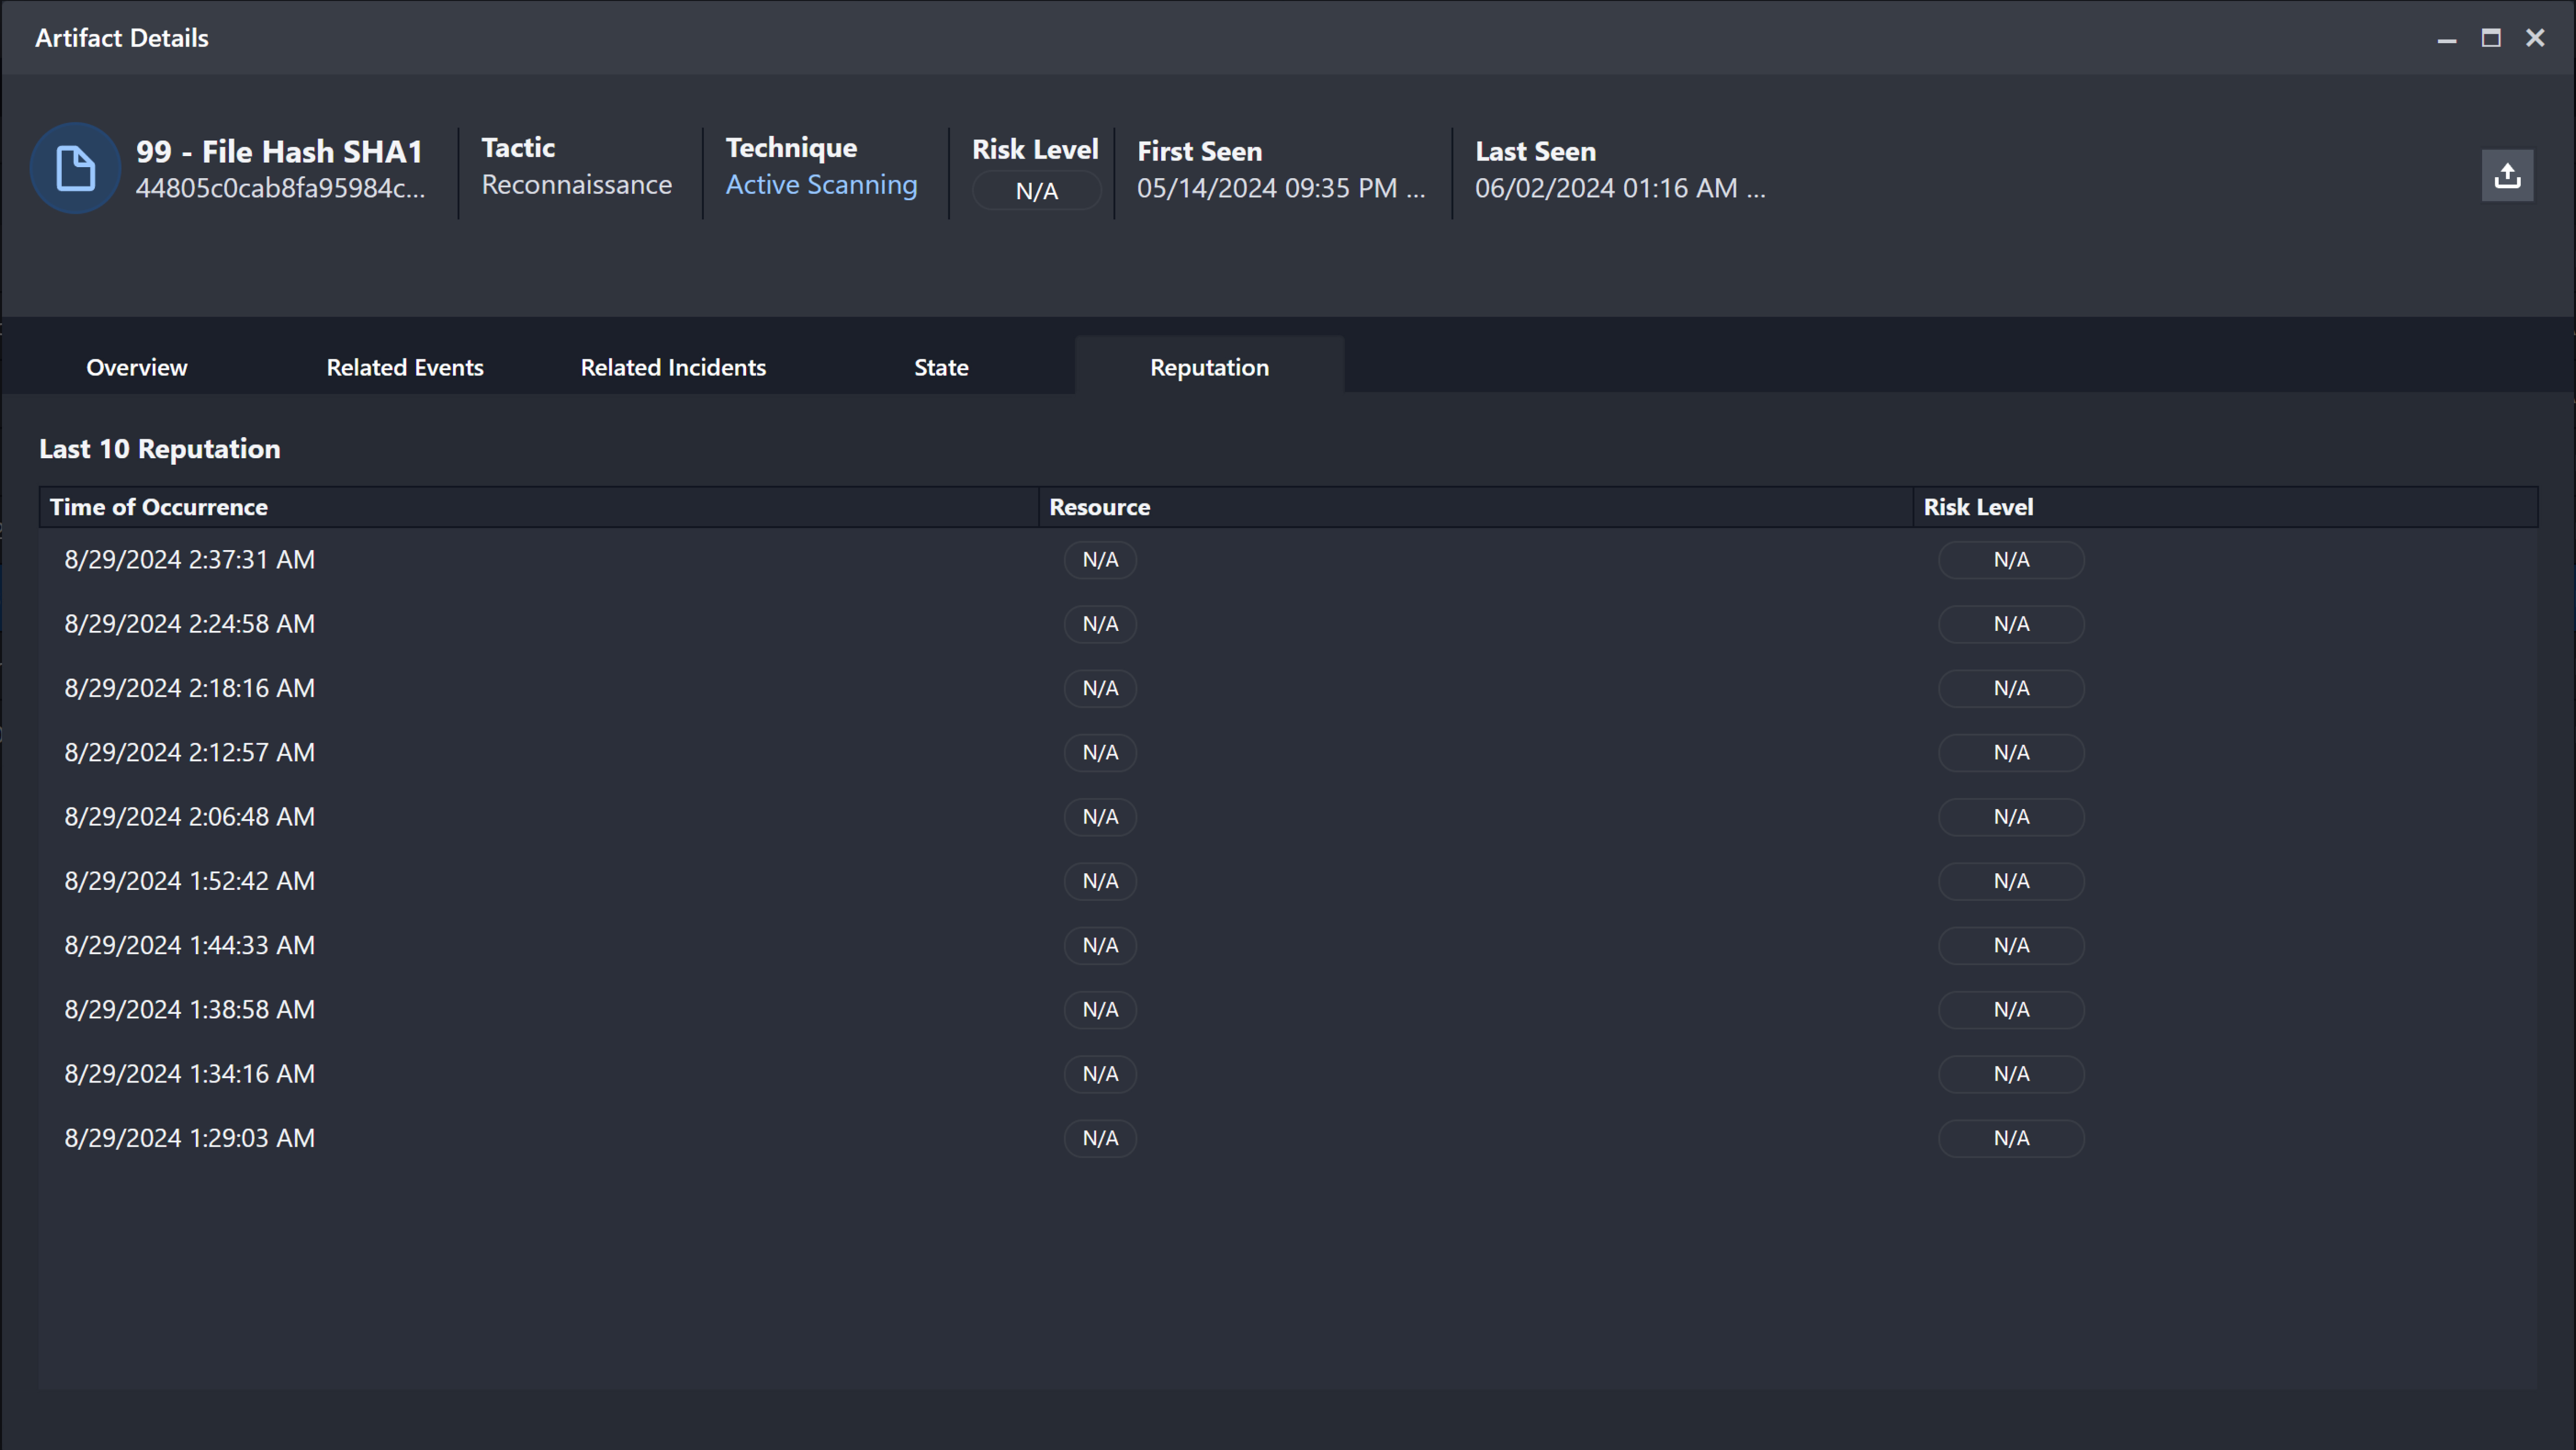Sort by Time of Occurrence column header
2576x1450 pixels.
[x=159, y=507]
